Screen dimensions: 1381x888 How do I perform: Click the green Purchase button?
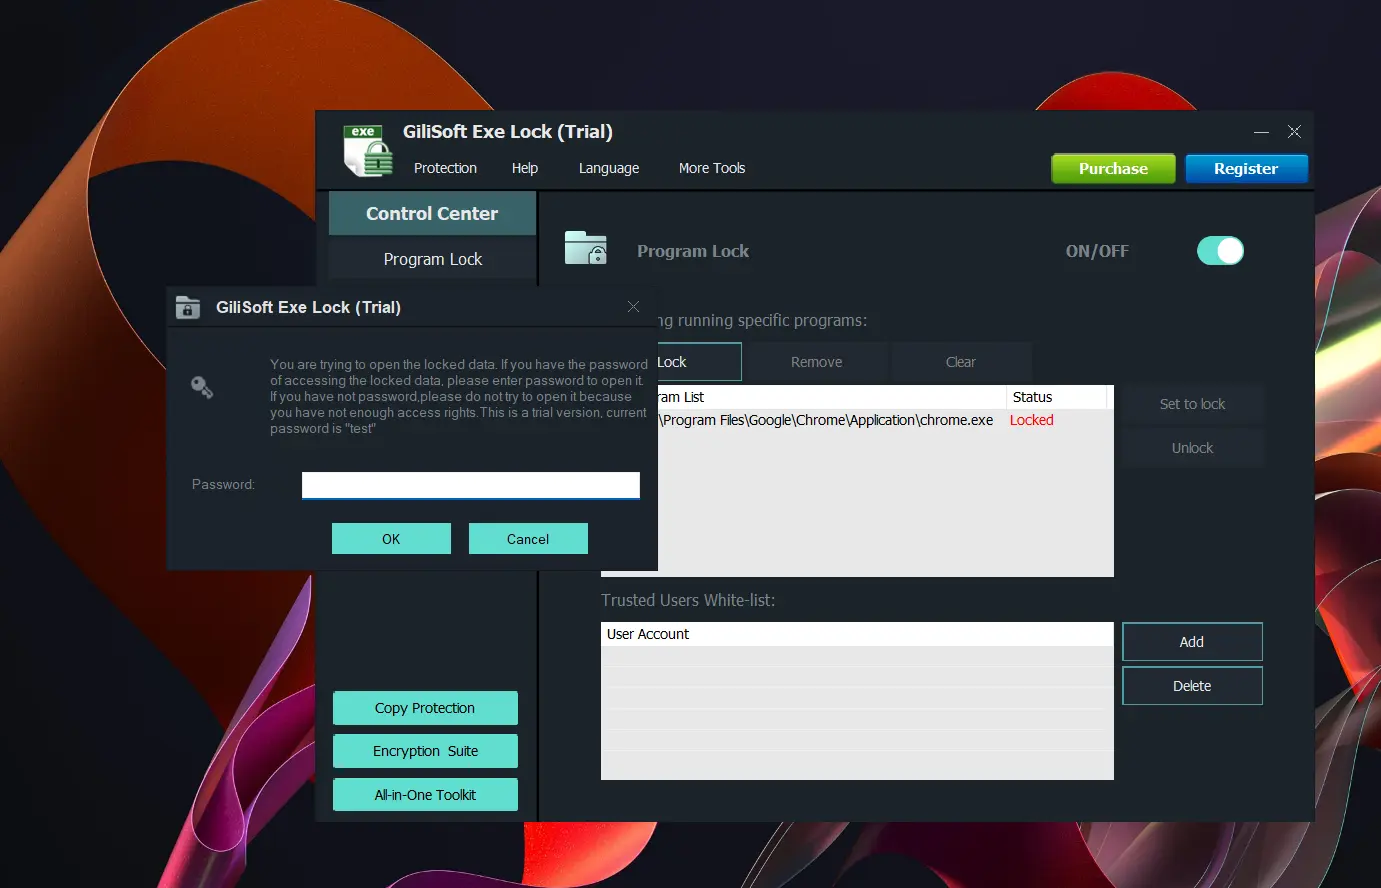coord(1113,168)
